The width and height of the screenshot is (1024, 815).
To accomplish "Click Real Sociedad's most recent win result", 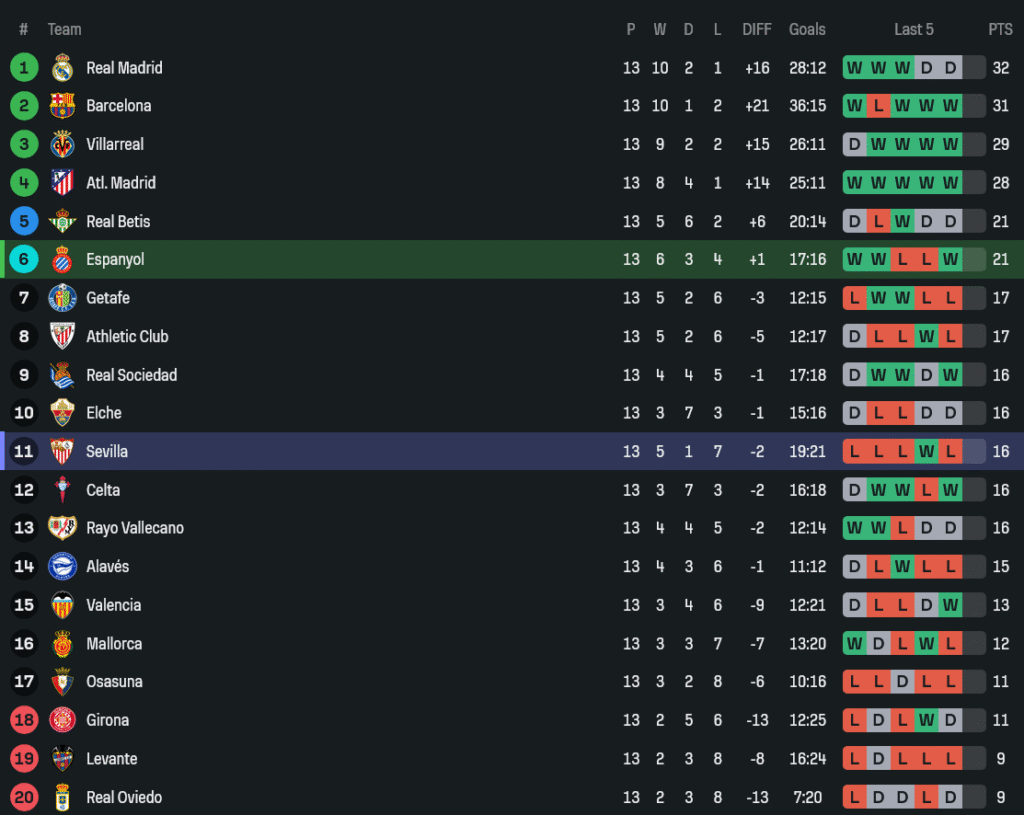I will (950, 375).
